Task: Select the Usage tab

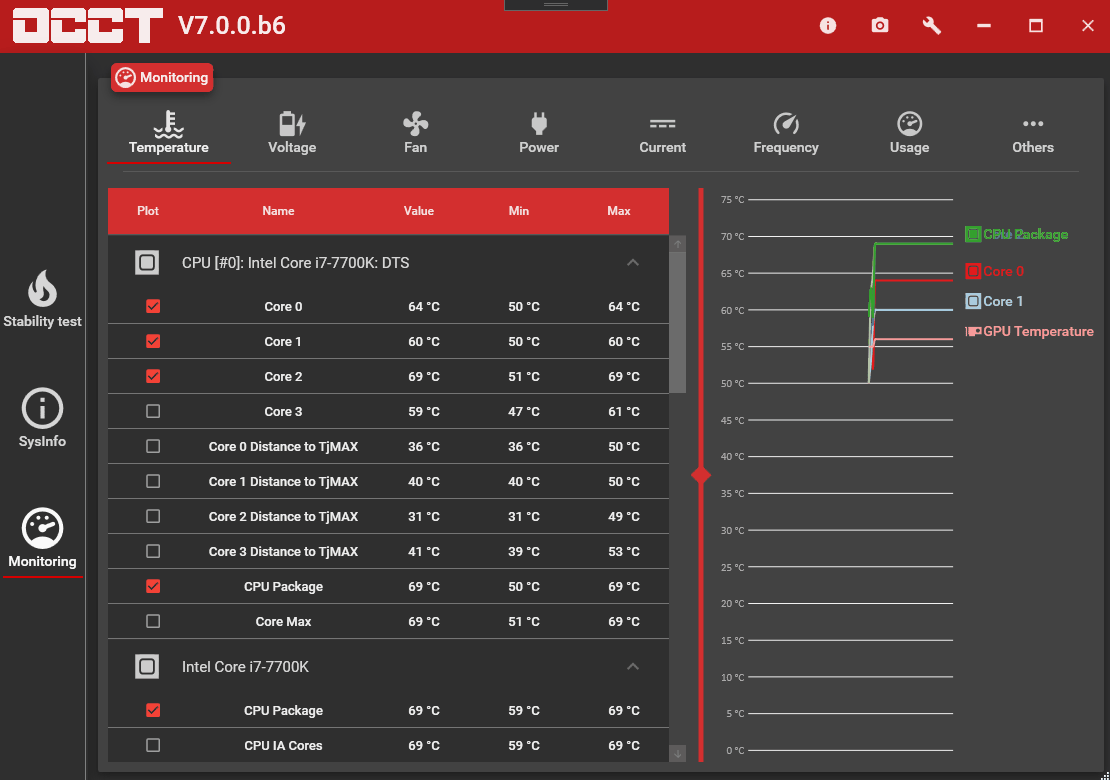Action: 909,133
